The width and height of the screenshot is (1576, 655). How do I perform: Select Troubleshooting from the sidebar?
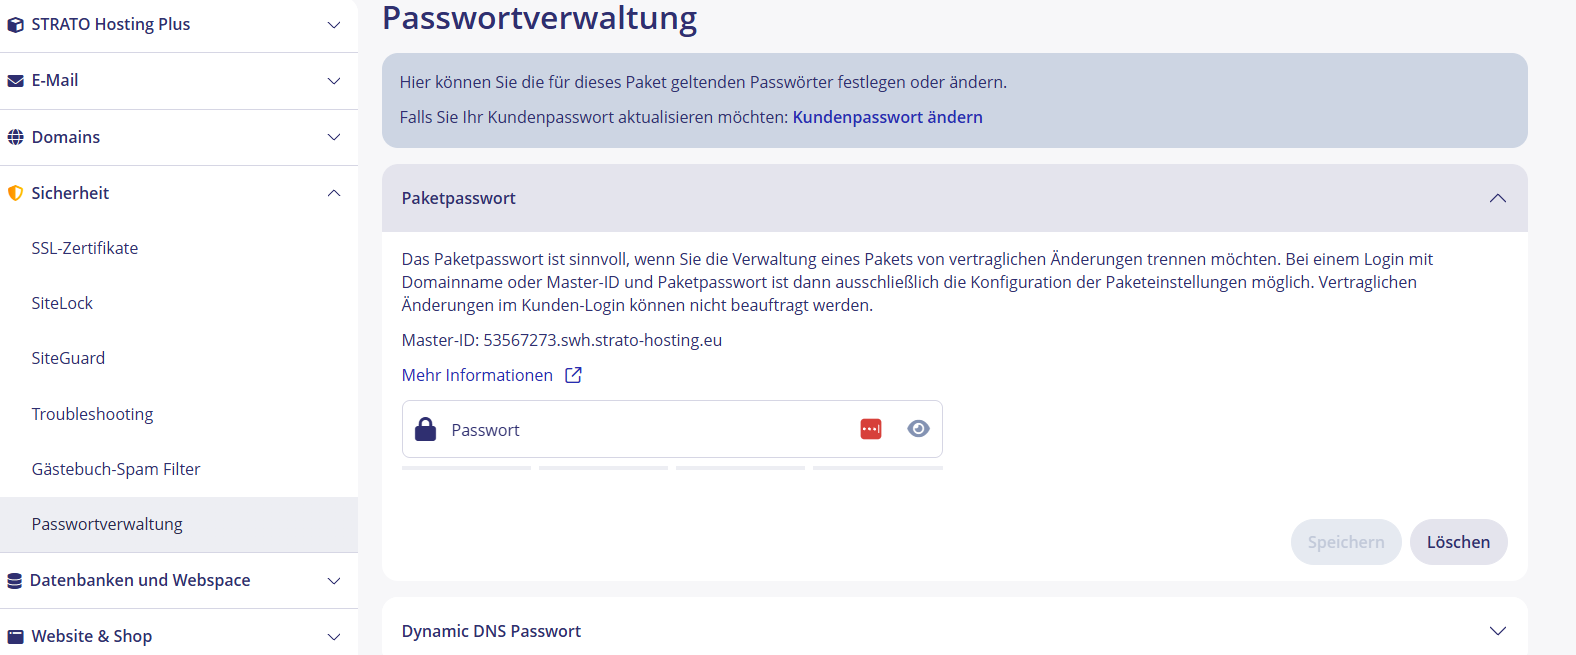click(x=92, y=414)
